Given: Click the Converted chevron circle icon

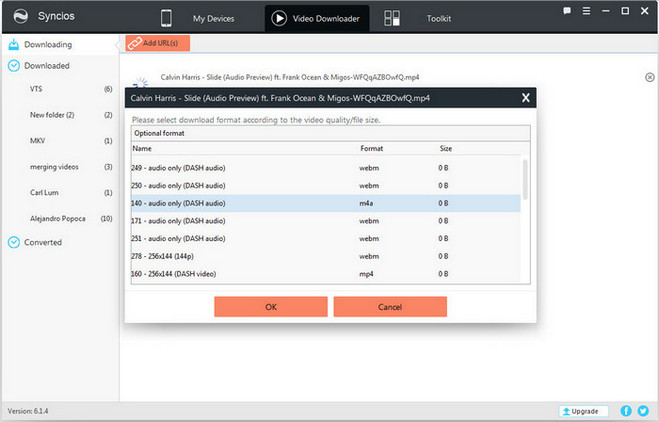Looking at the screenshot, I should [14, 242].
